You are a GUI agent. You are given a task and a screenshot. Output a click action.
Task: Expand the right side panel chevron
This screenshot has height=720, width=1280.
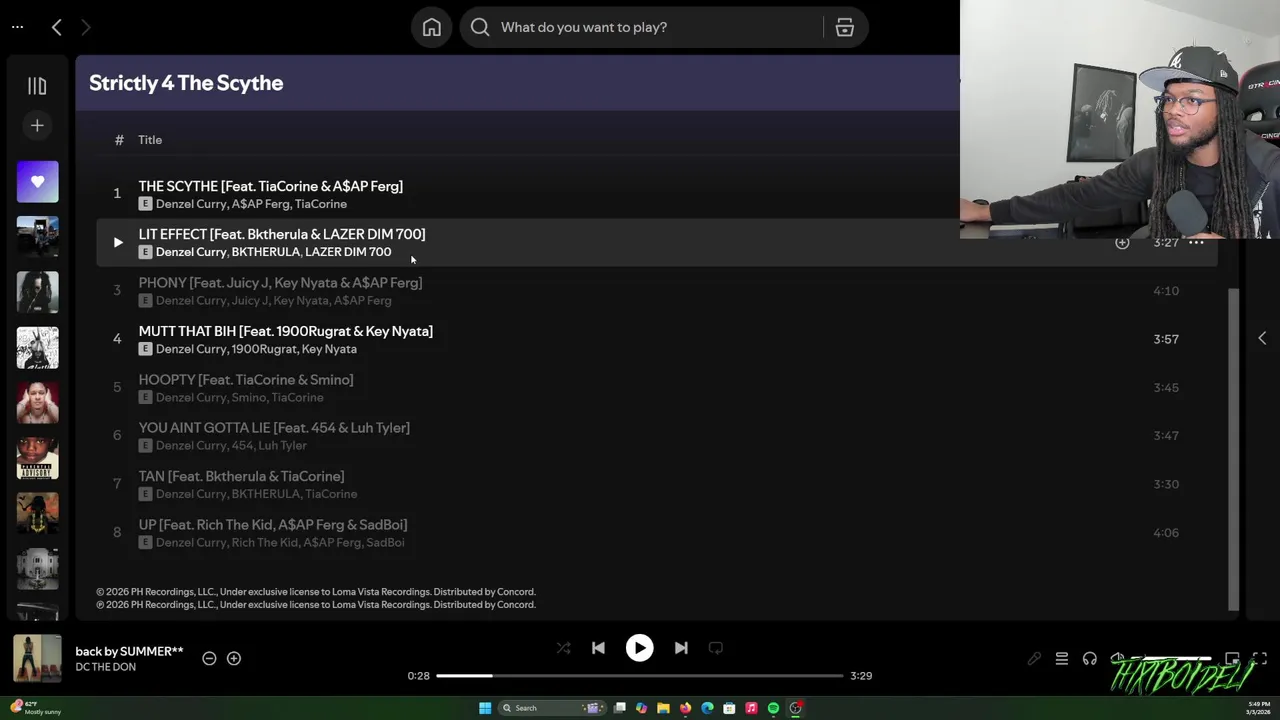1262,338
